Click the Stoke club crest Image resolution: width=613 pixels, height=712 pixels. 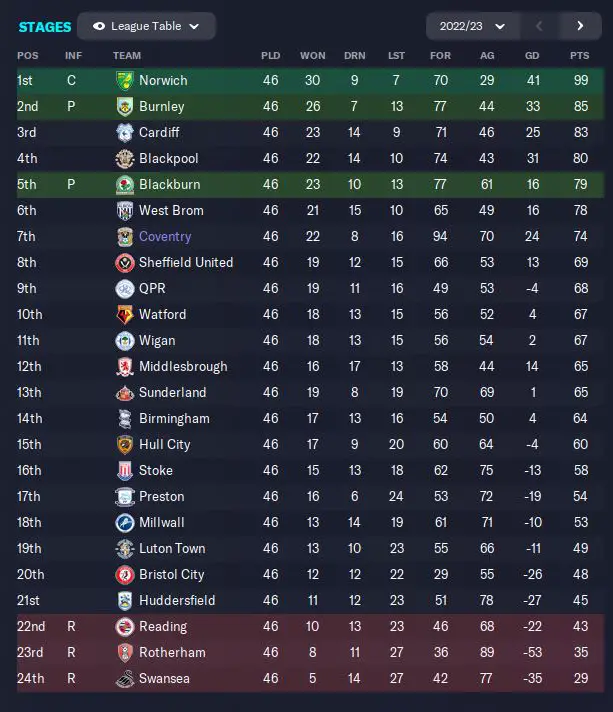tap(124, 471)
